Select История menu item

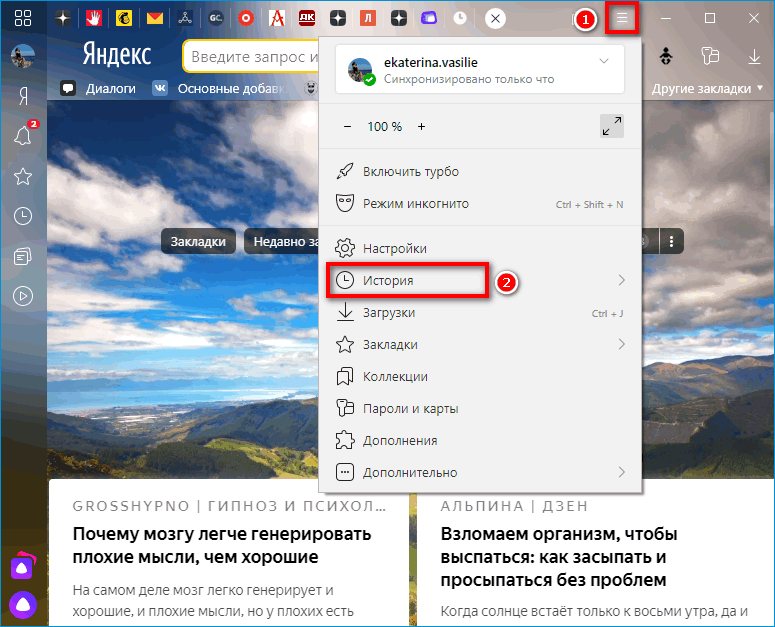pos(480,280)
